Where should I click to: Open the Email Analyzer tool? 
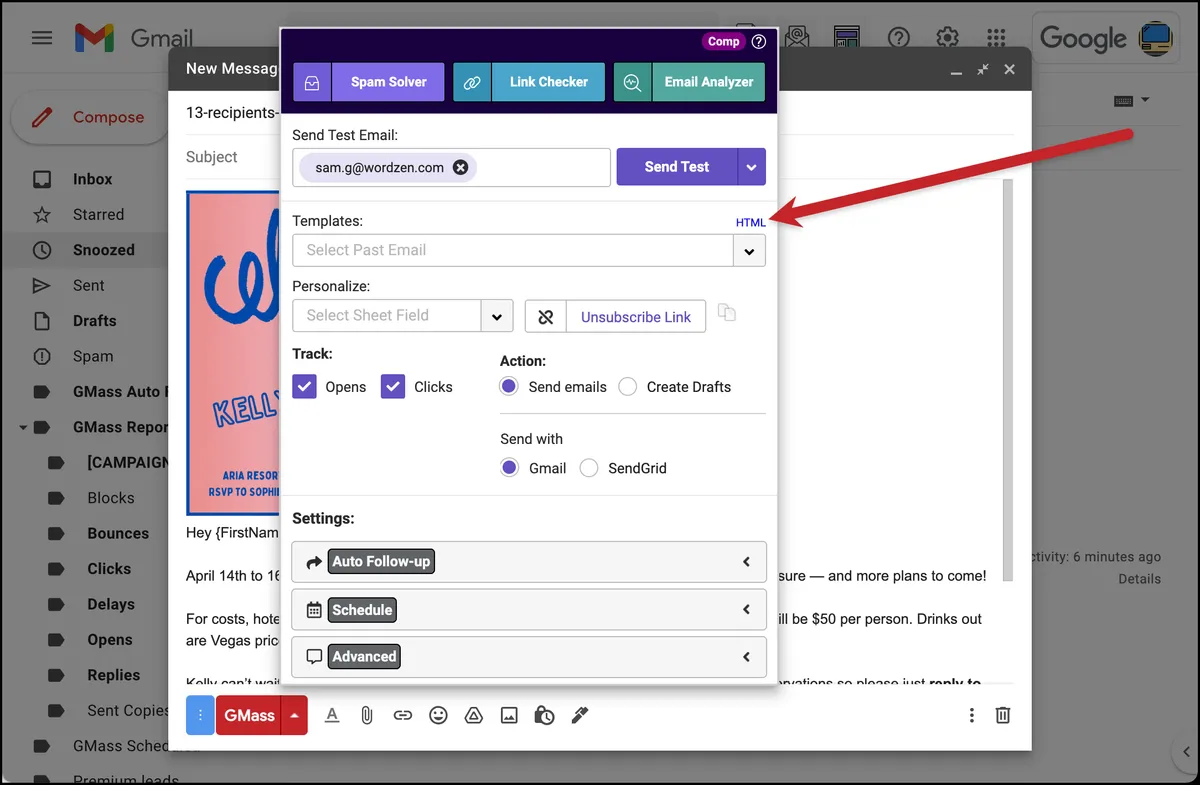point(689,82)
